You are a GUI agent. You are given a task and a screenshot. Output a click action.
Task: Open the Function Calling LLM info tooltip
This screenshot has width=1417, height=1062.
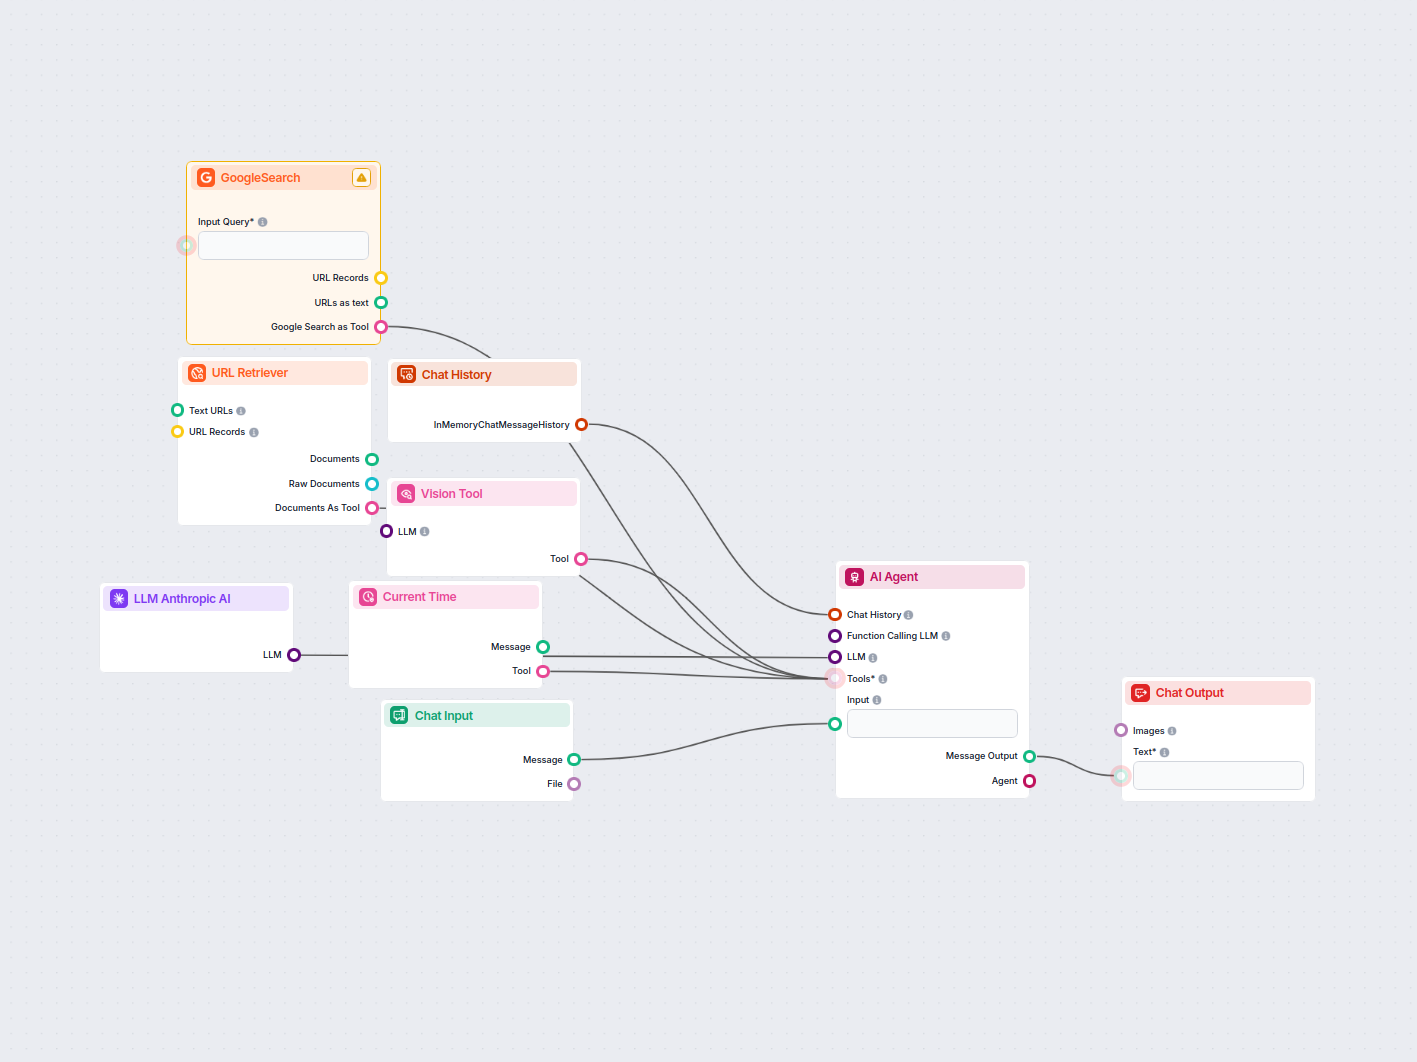point(945,635)
